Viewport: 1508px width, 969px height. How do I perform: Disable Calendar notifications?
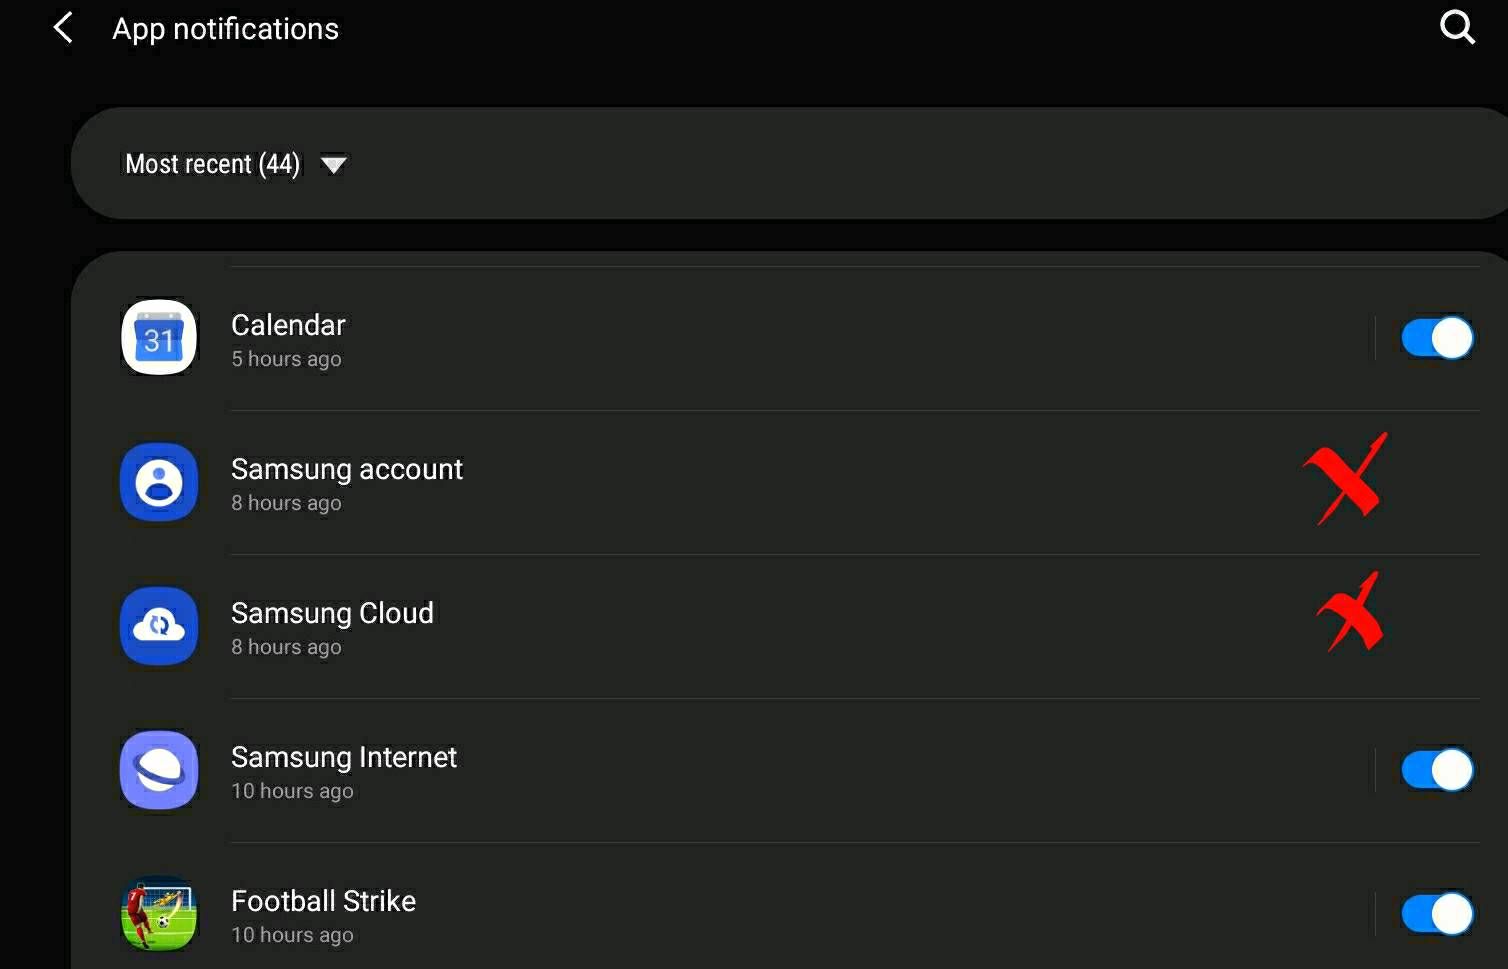point(1437,337)
